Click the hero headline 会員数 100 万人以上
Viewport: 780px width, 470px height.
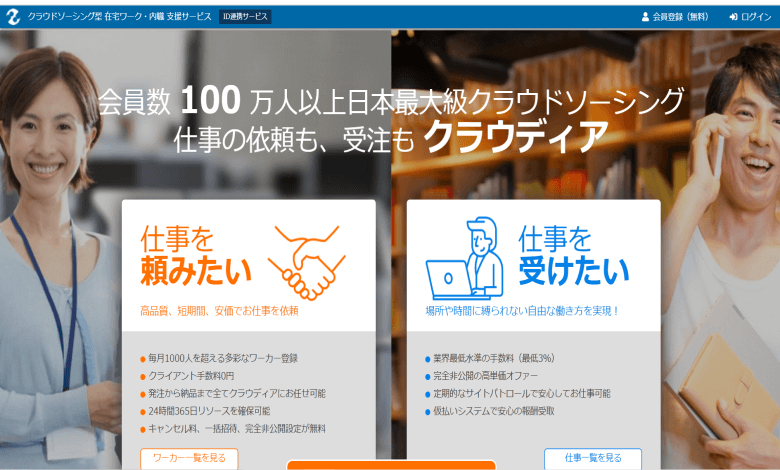tap(220, 101)
